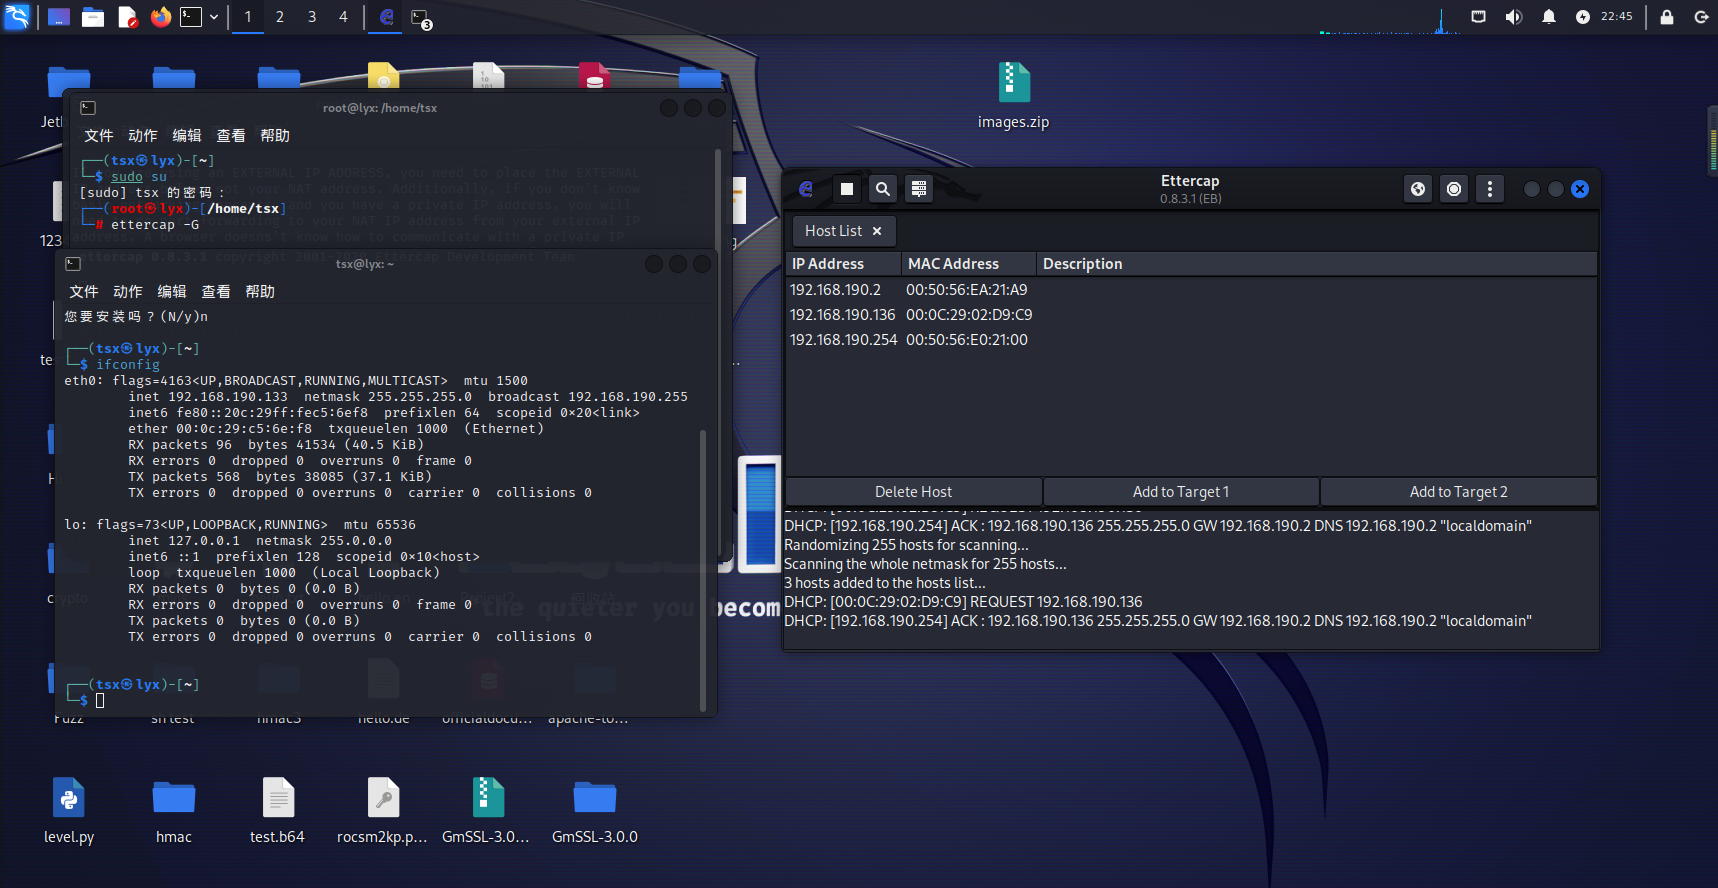
Task: Stop sniffing with the Ettercap stop button
Action: pyautogui.click(x=847, y=189)
